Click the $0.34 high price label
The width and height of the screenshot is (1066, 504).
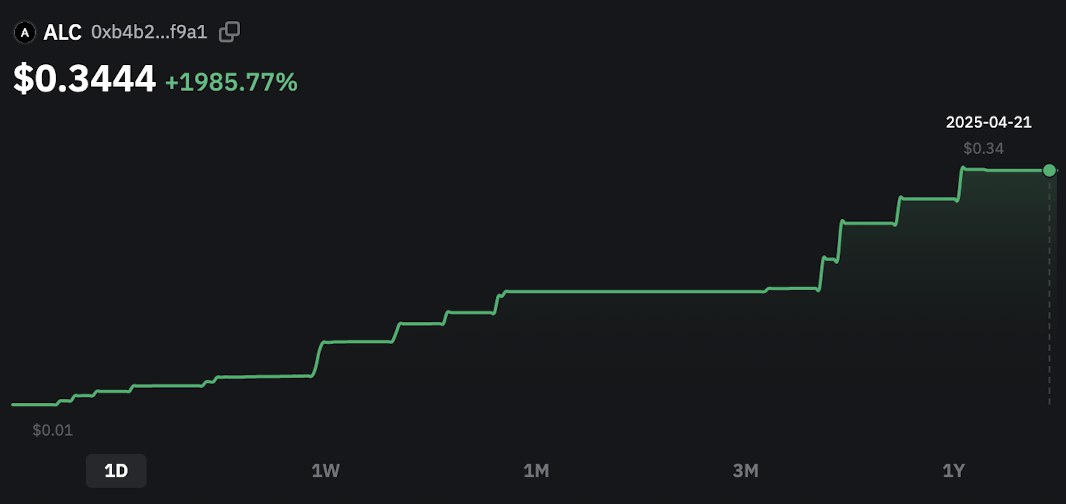[983, 148]
